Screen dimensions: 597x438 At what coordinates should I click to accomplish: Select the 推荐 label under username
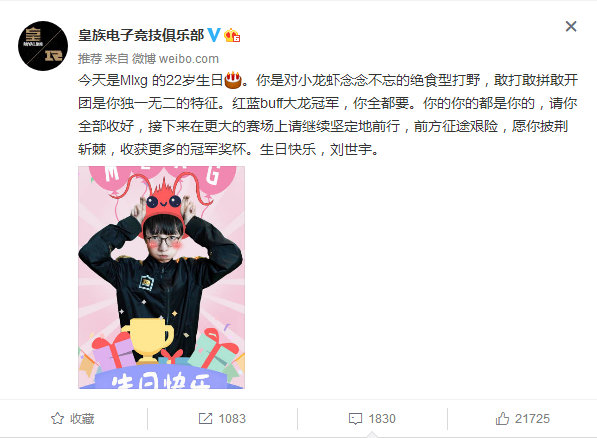(x=90, y=59)
